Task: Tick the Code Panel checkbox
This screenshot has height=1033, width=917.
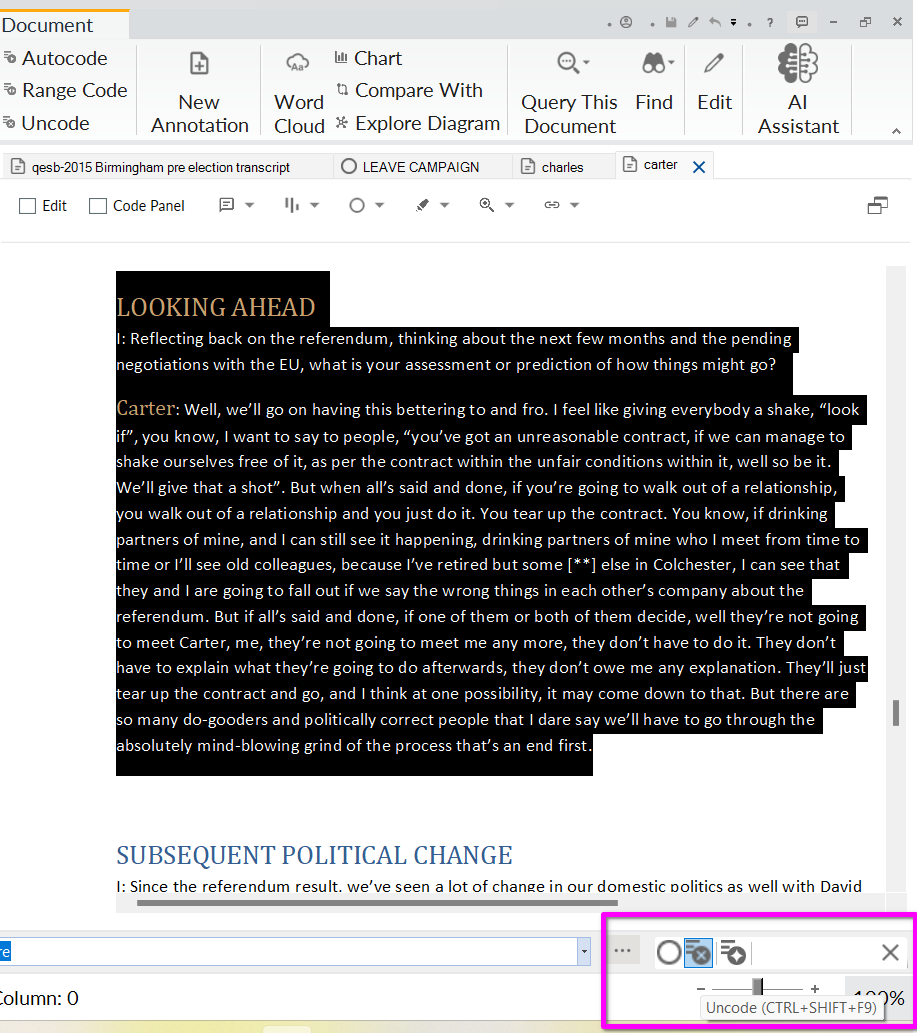Action: [x=98, y=206]
